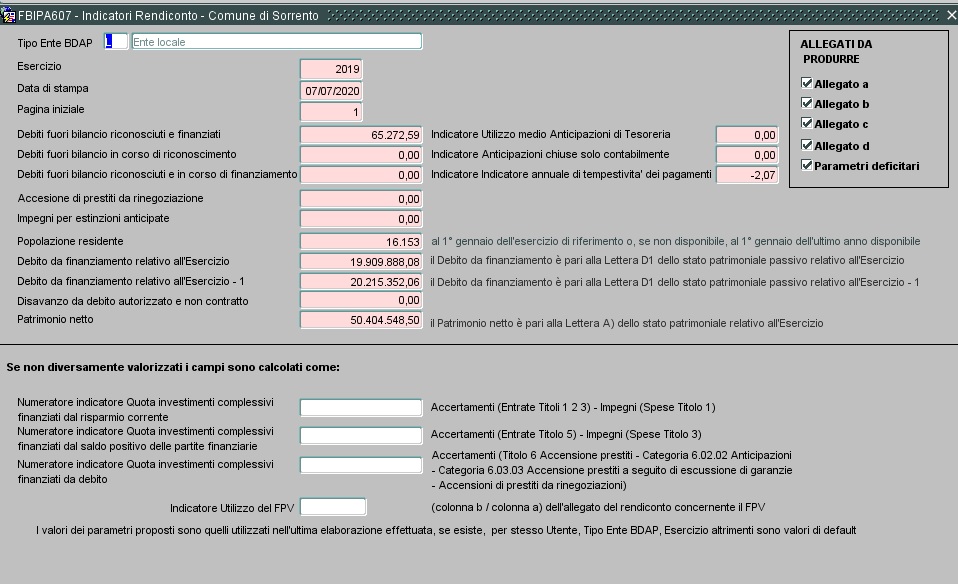Viewport: 958px width, 584px height.
Task: Click the Tipo Ente BDAP code field
Action: [115, 42]
